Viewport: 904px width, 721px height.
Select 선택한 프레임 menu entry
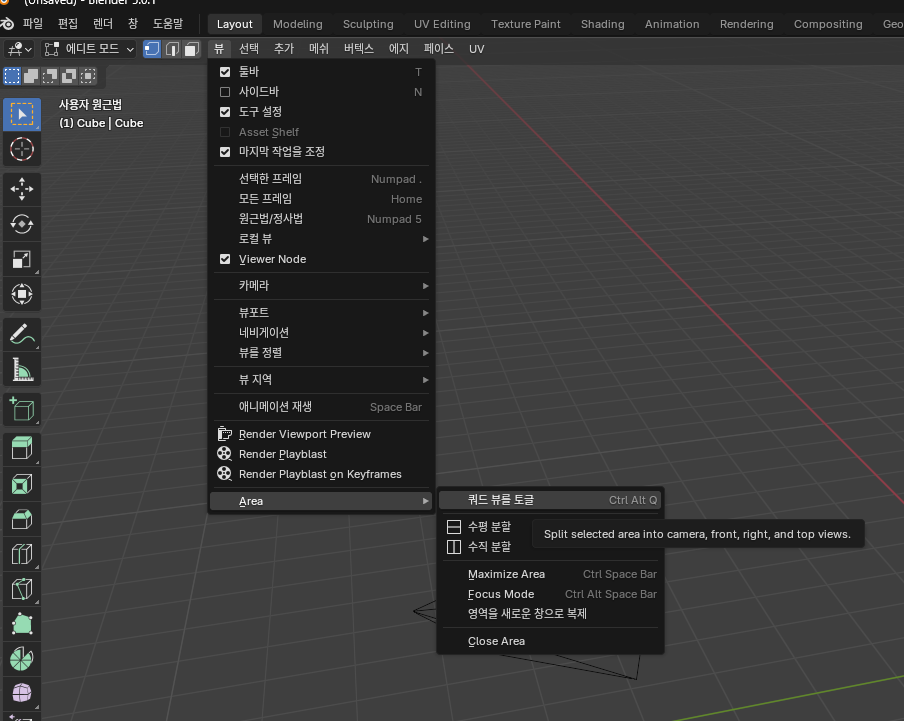(x=321, y=179)
